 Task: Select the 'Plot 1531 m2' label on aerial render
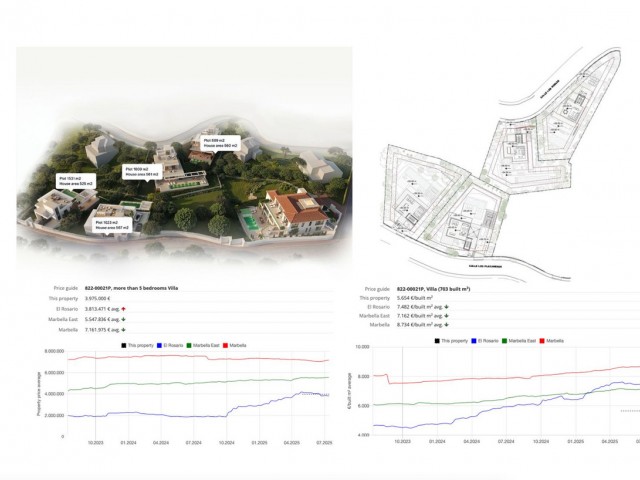(x=75, y=181)
